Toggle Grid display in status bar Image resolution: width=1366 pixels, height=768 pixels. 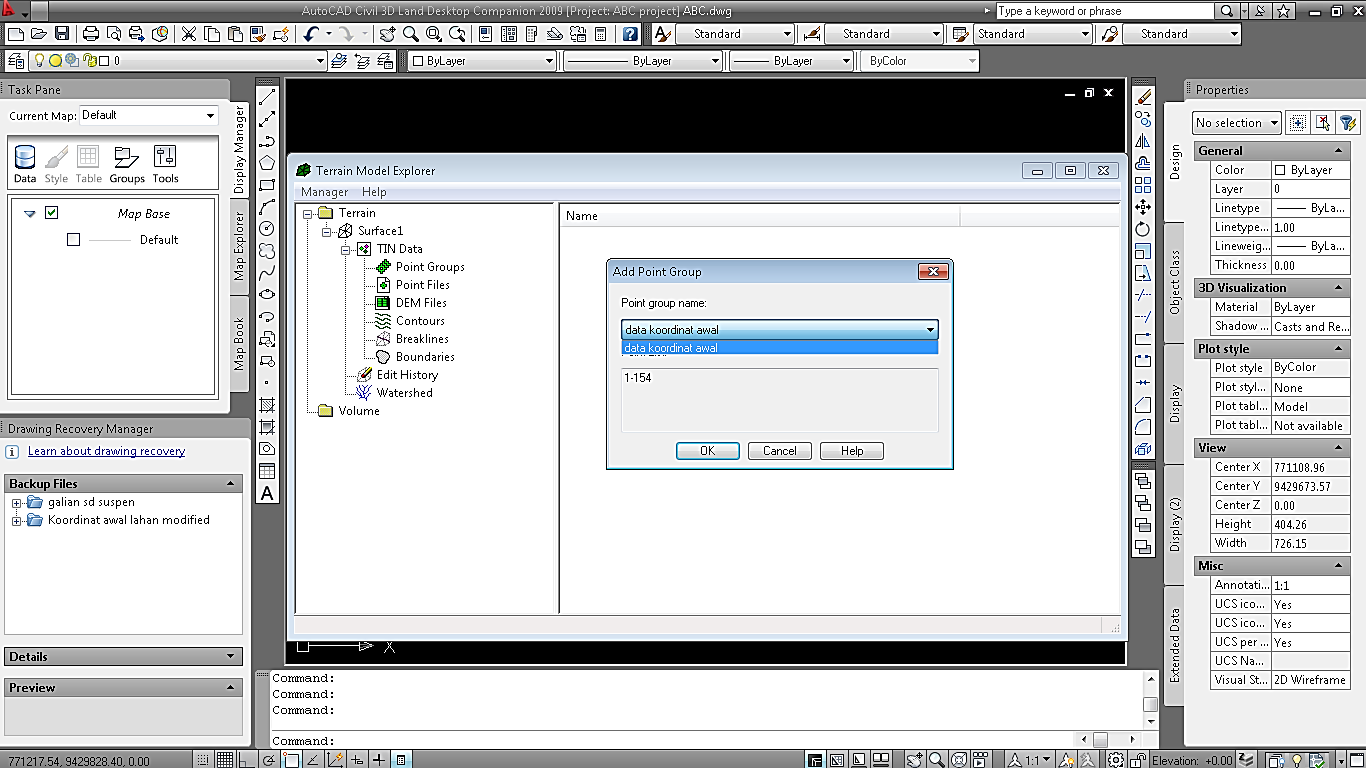pos(225,760)
